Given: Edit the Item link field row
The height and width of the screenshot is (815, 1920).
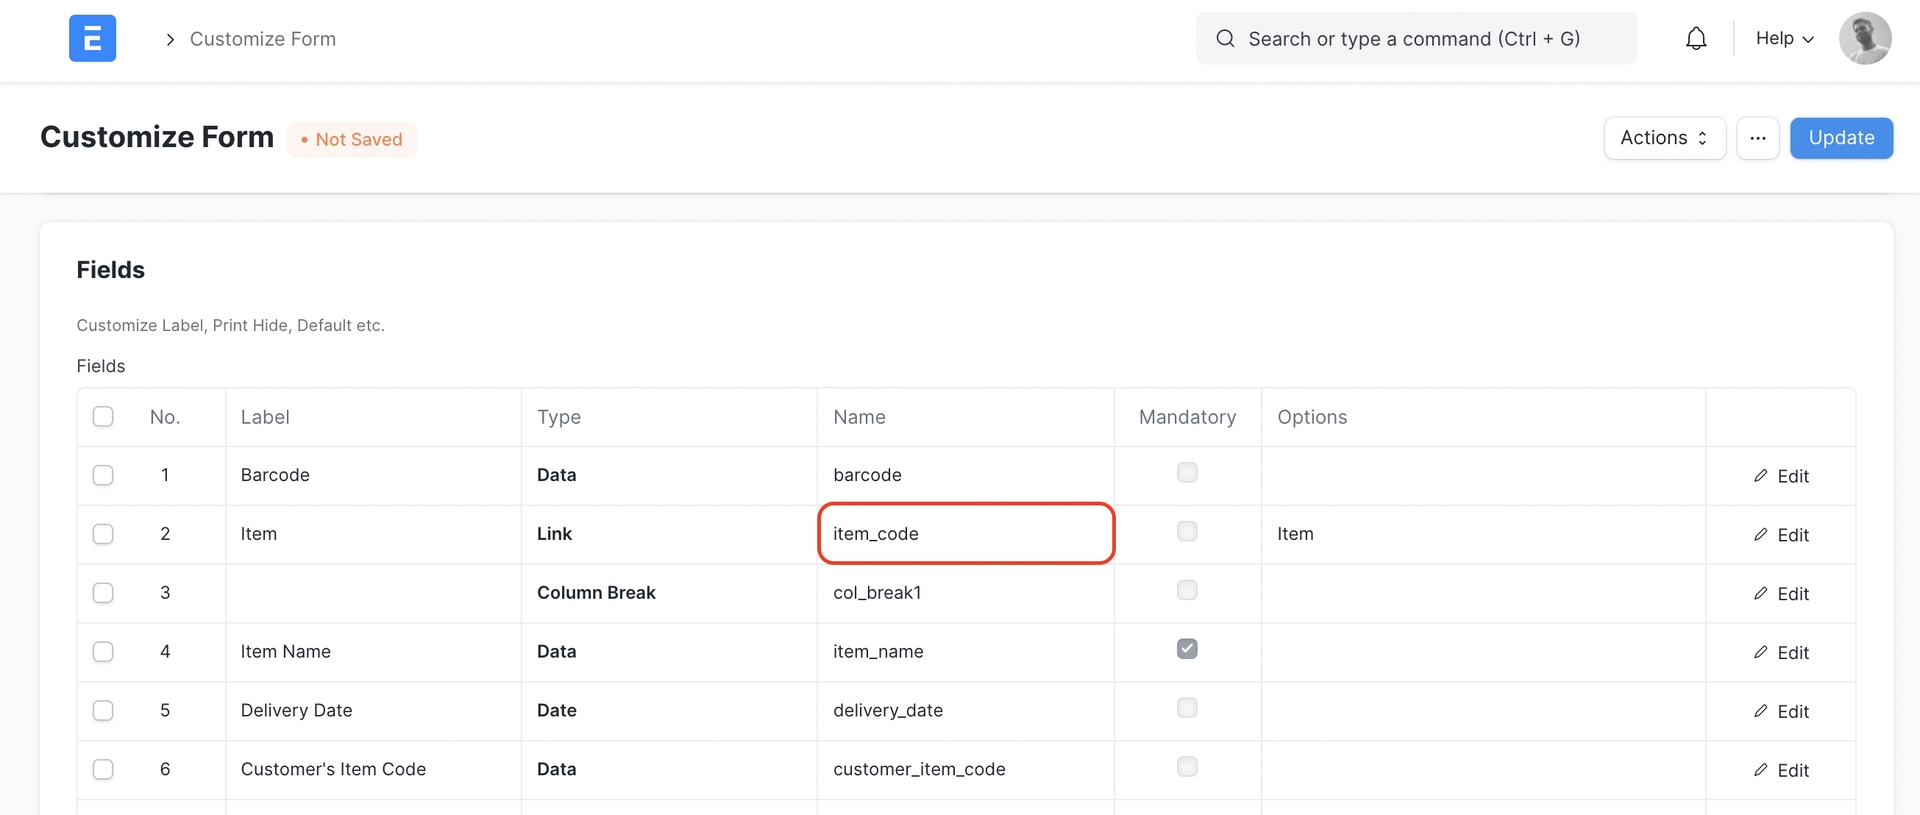Looking at the screenshot, I should 1781,535.
